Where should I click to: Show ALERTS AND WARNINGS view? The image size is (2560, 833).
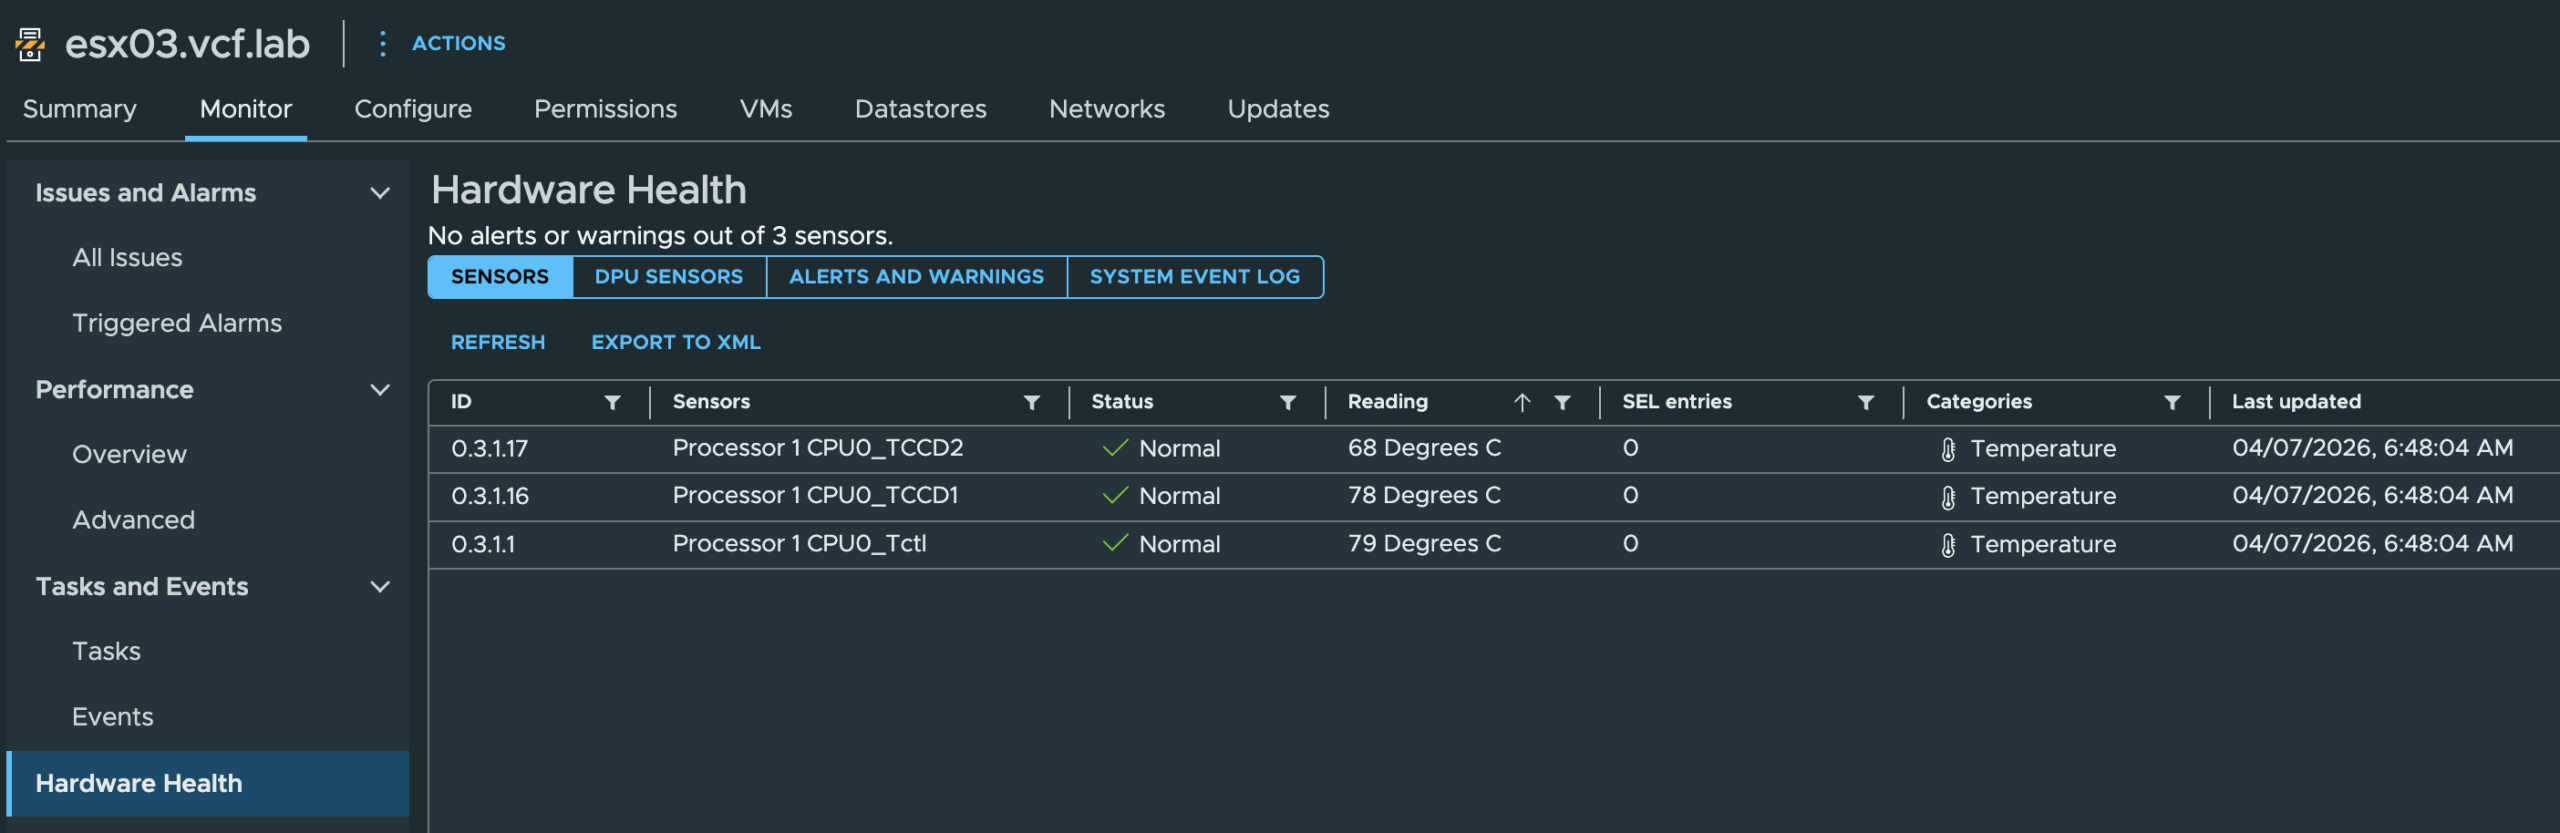(916, 277)
